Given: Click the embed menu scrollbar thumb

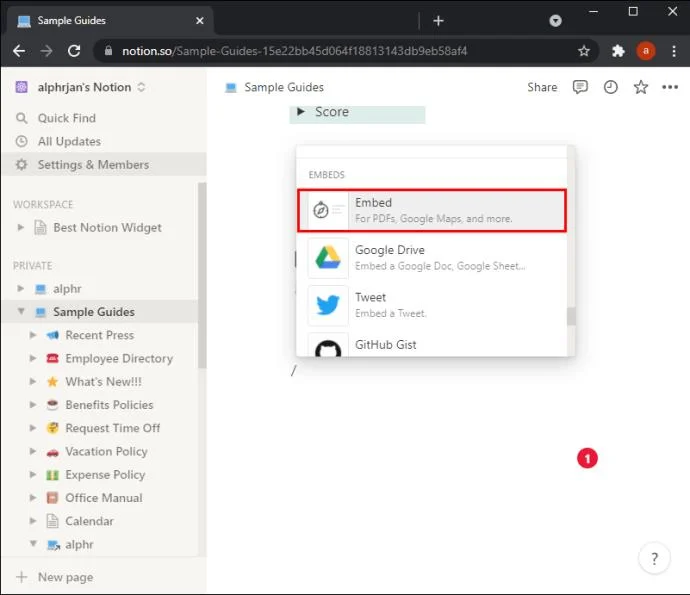Looking at the screenshot, I should click(x=571, y=316).
